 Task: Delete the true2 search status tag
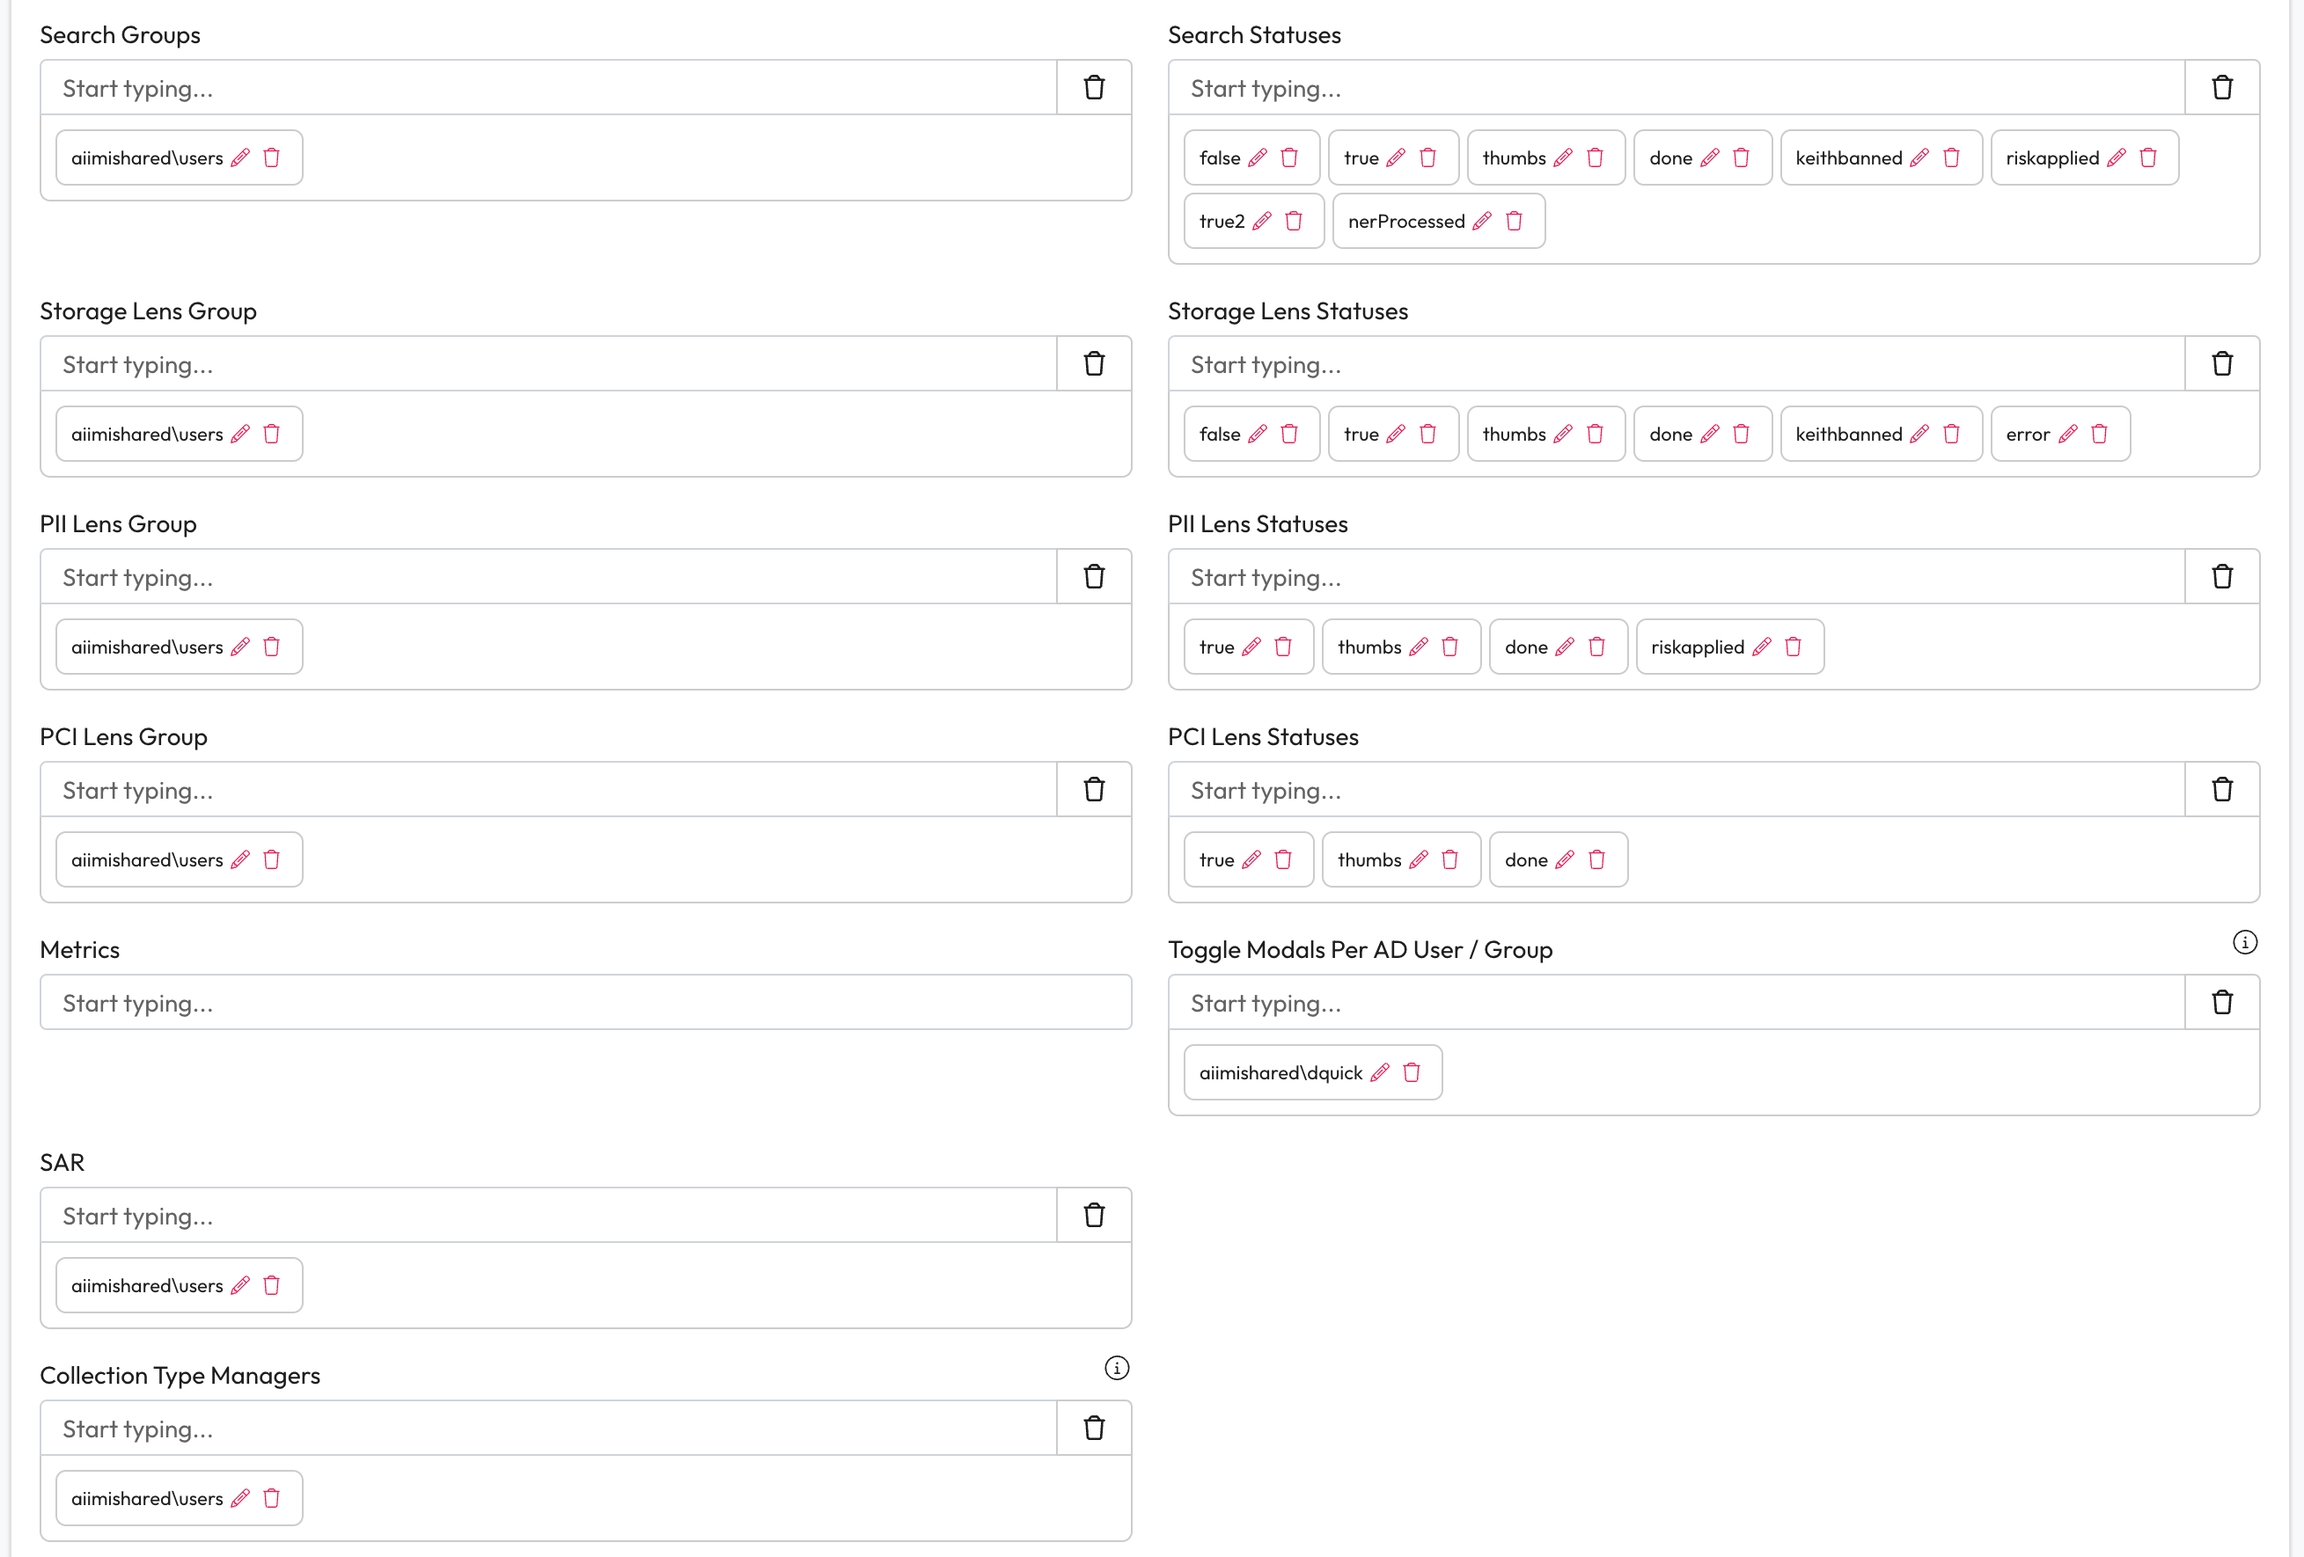point(1293,221)
